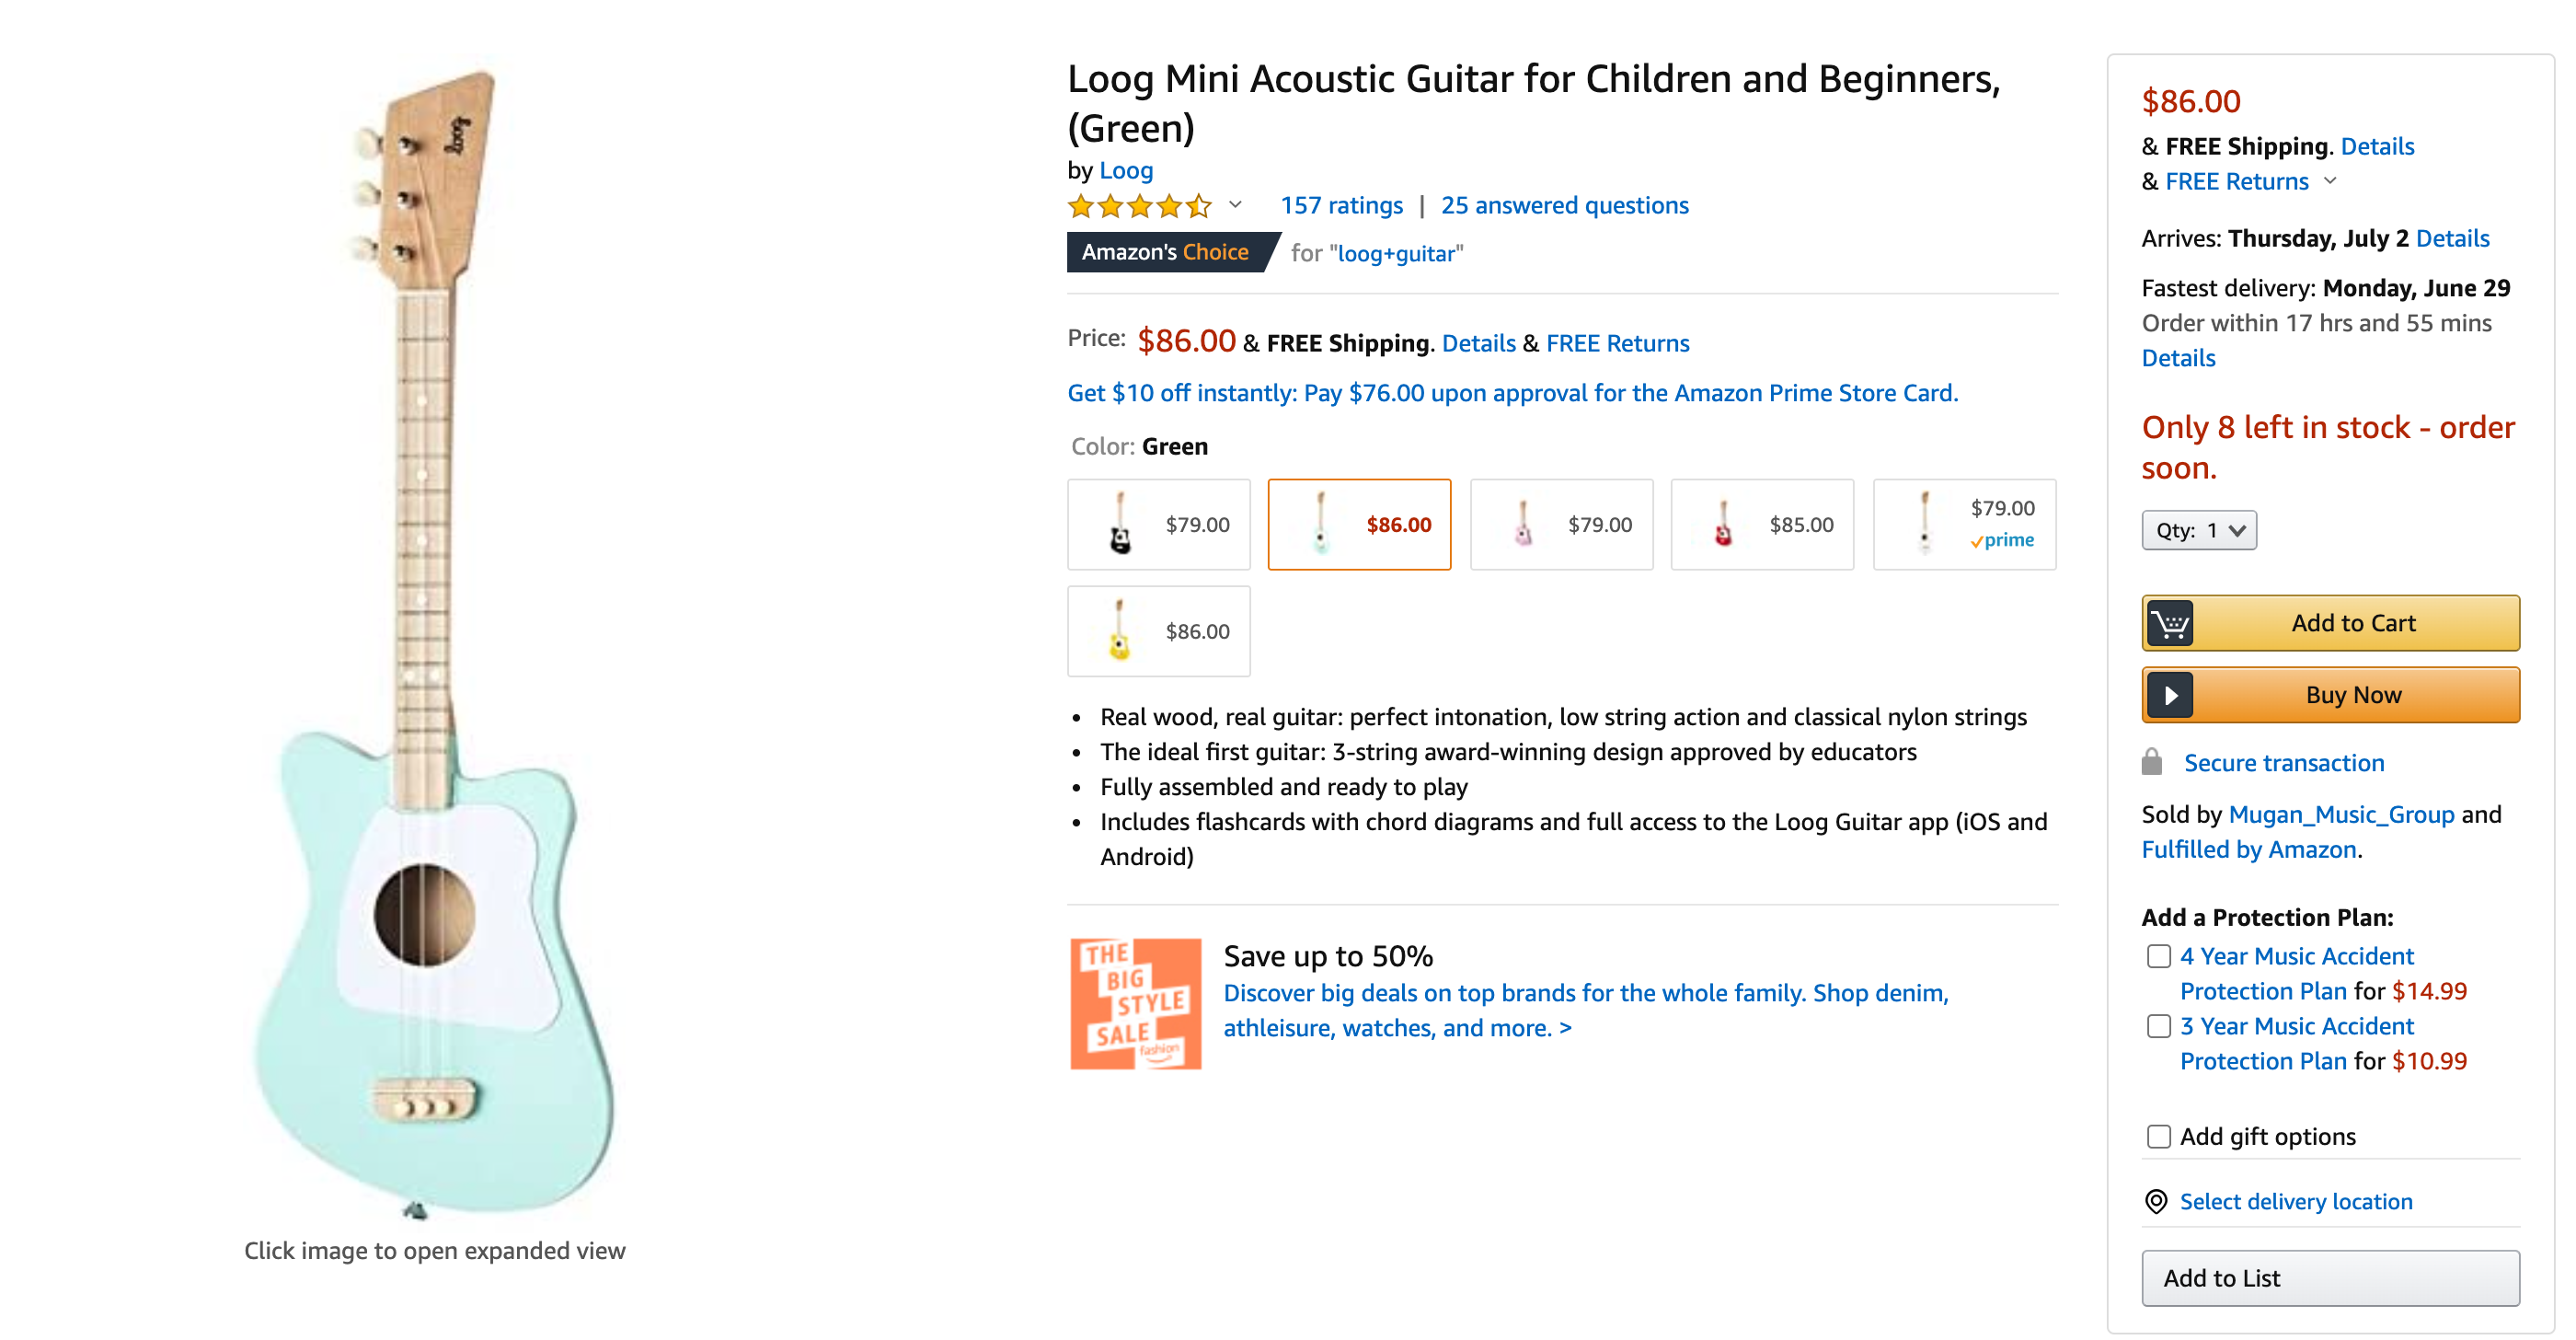2576x1340 pixels.
Task: Click the play icon on Buy Now button
Action: (x=2171, y=695)
